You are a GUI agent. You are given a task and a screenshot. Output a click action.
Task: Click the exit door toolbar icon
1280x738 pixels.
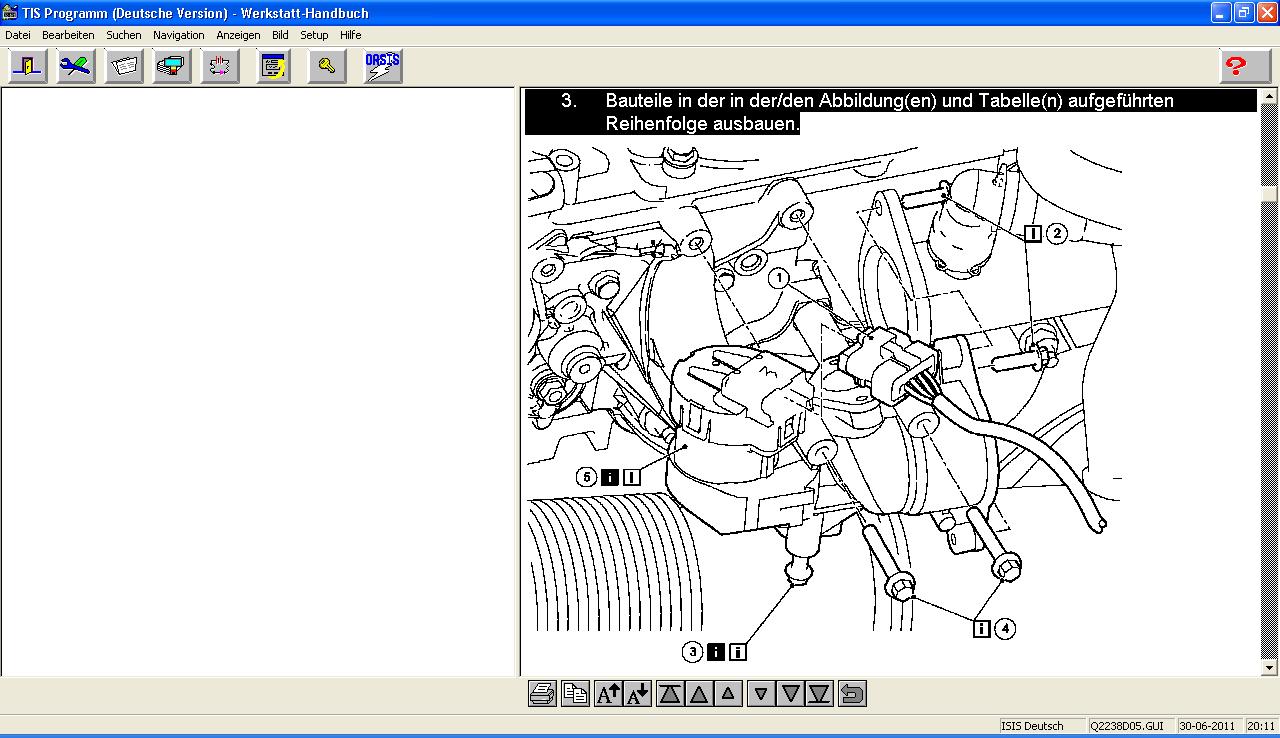28,67
